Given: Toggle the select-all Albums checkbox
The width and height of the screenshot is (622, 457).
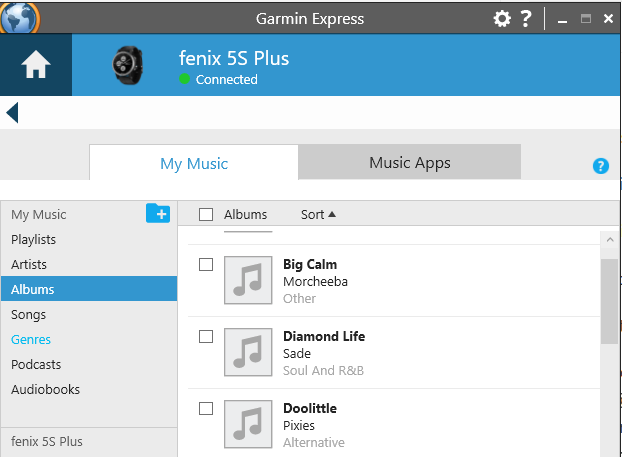Looking at the screenshot, I should 206,214.
